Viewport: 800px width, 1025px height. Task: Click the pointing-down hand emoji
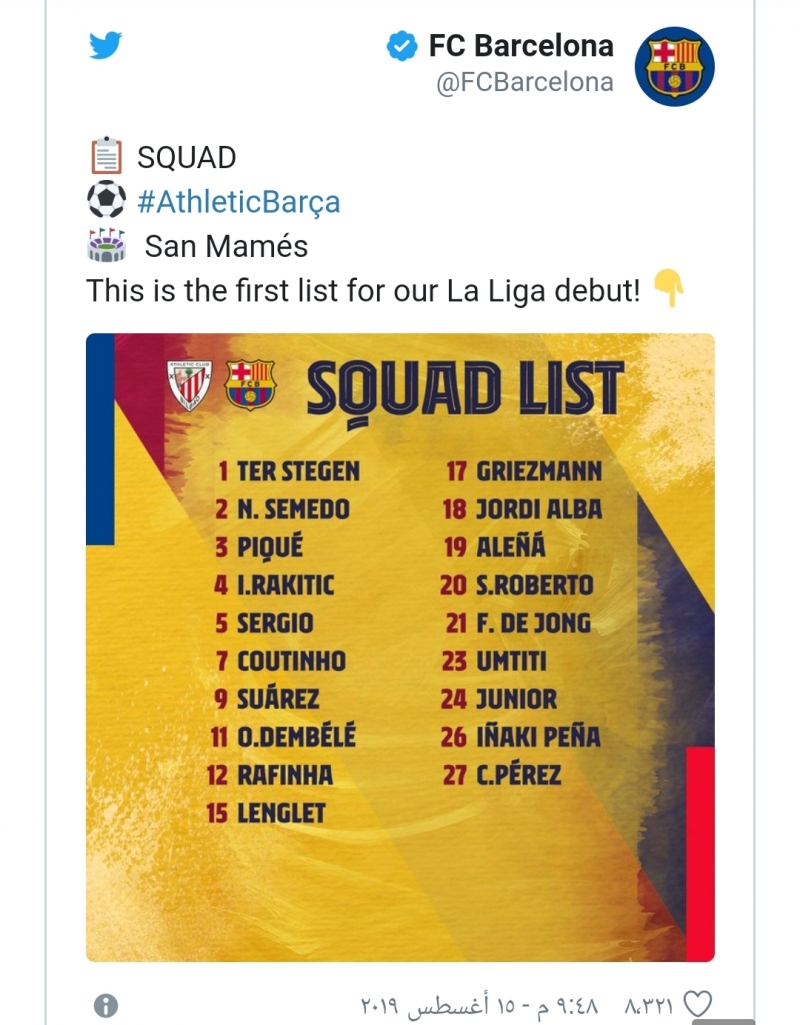[x=669, y=290]
